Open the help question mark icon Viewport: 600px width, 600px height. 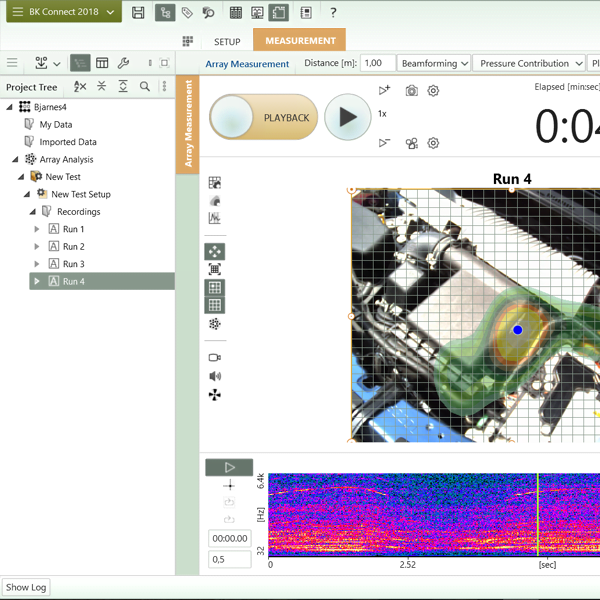point(333,13)
